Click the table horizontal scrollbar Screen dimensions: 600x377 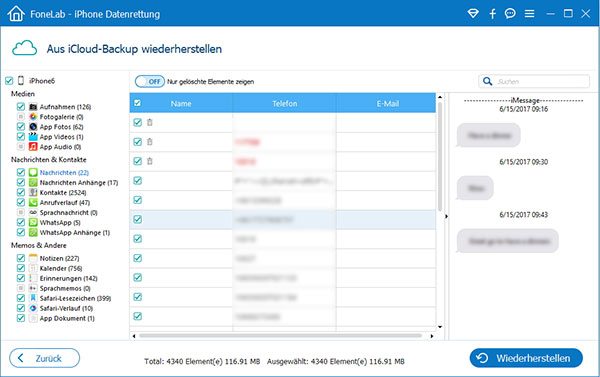pos(280,336)
